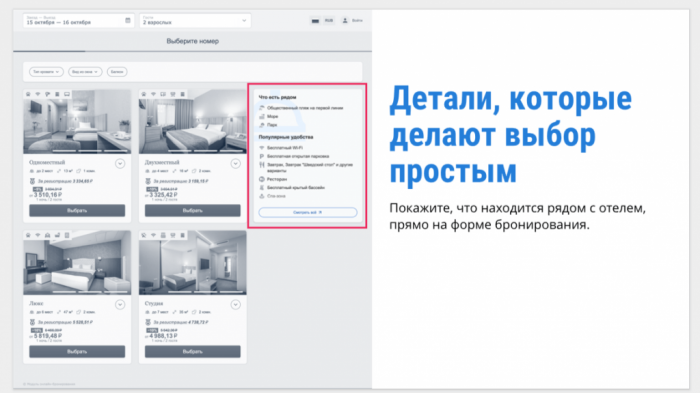Choose Выбрать for the Двухместный room
Image resolution: width=700 pixels, height=393 pixels.
click(x=192, y=210)
